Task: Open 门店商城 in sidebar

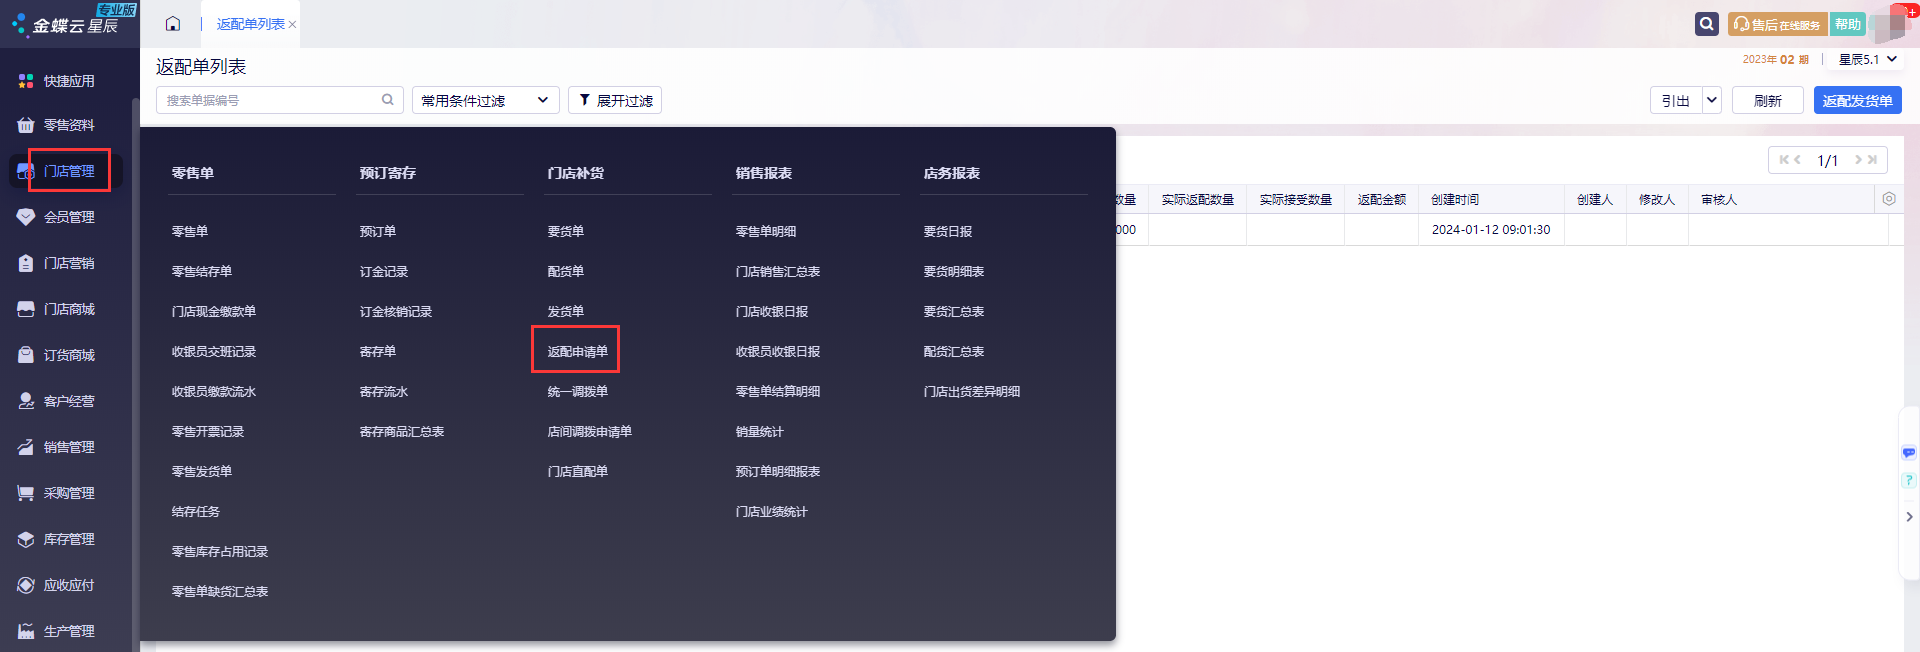Action: pos(68,309)
